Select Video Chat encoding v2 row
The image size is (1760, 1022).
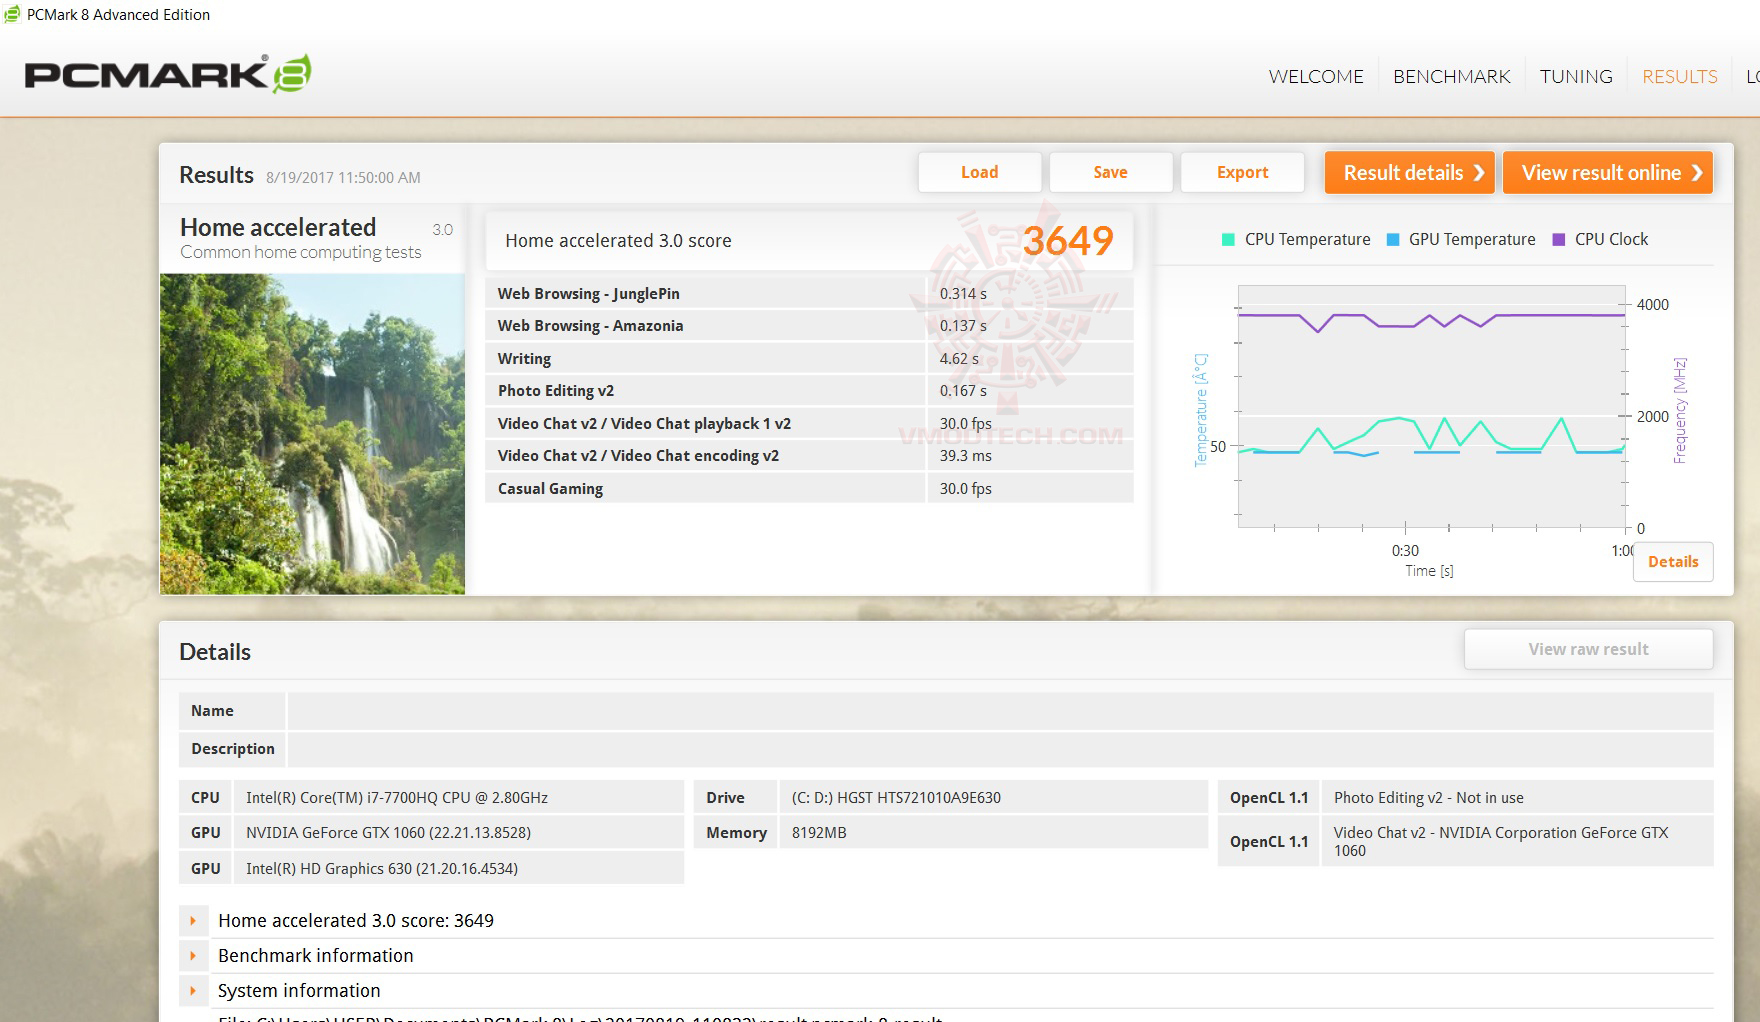coord(809,455)
